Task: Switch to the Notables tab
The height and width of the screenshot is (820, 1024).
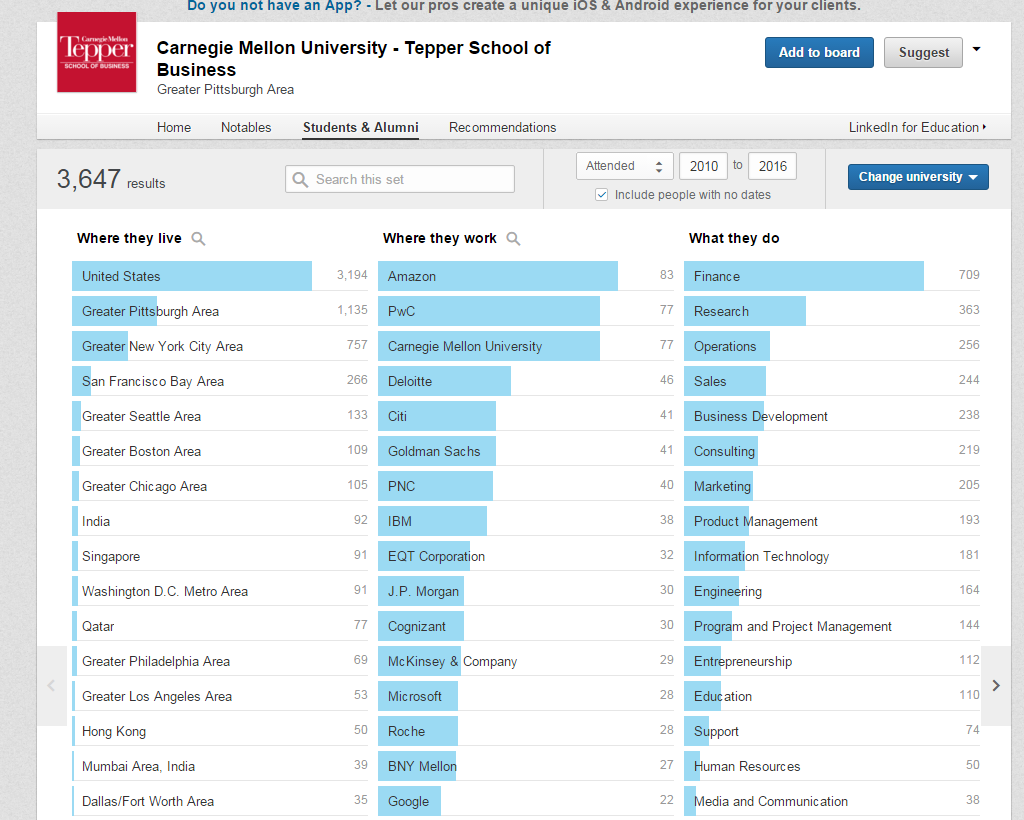Action: click(x=246, y=127)
